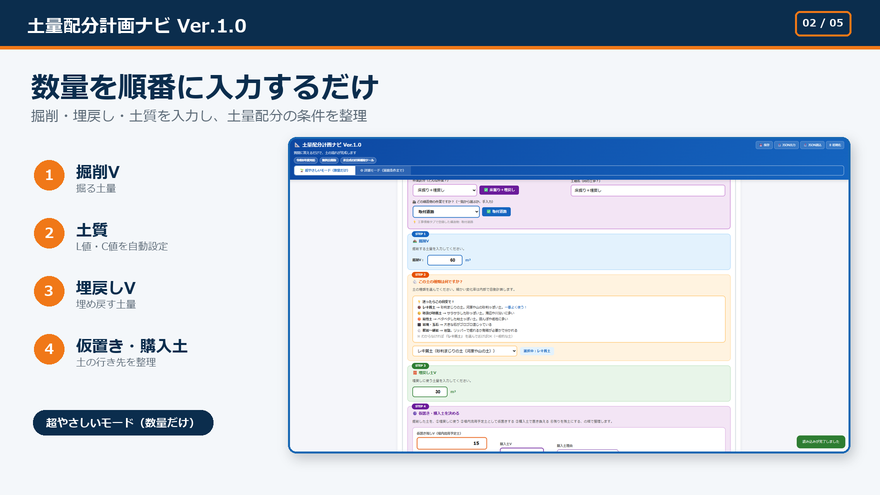Screen dimensions: 880x495
Task: Click the orange number 4 circle icon
Action: (x=49, y=349)
